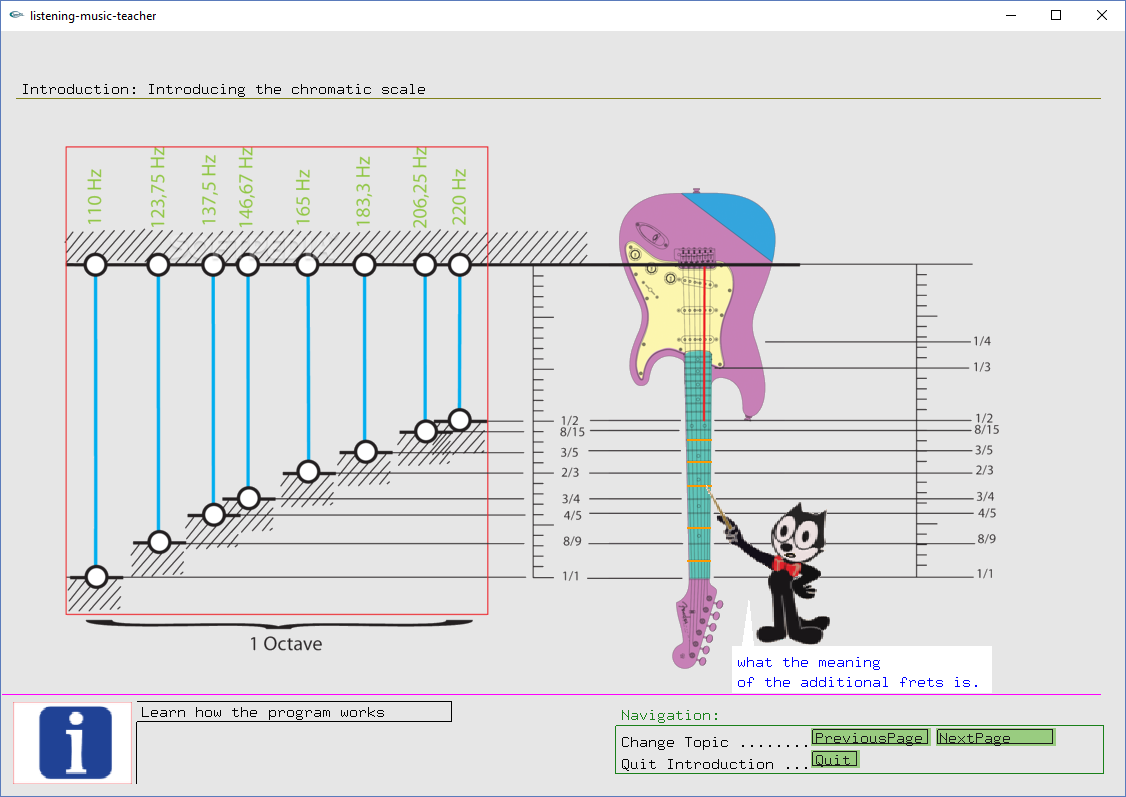1126x797 pixels.
Task: Click the NextPage navigation button
Action: pyautogui.click(x=995, y=737)
